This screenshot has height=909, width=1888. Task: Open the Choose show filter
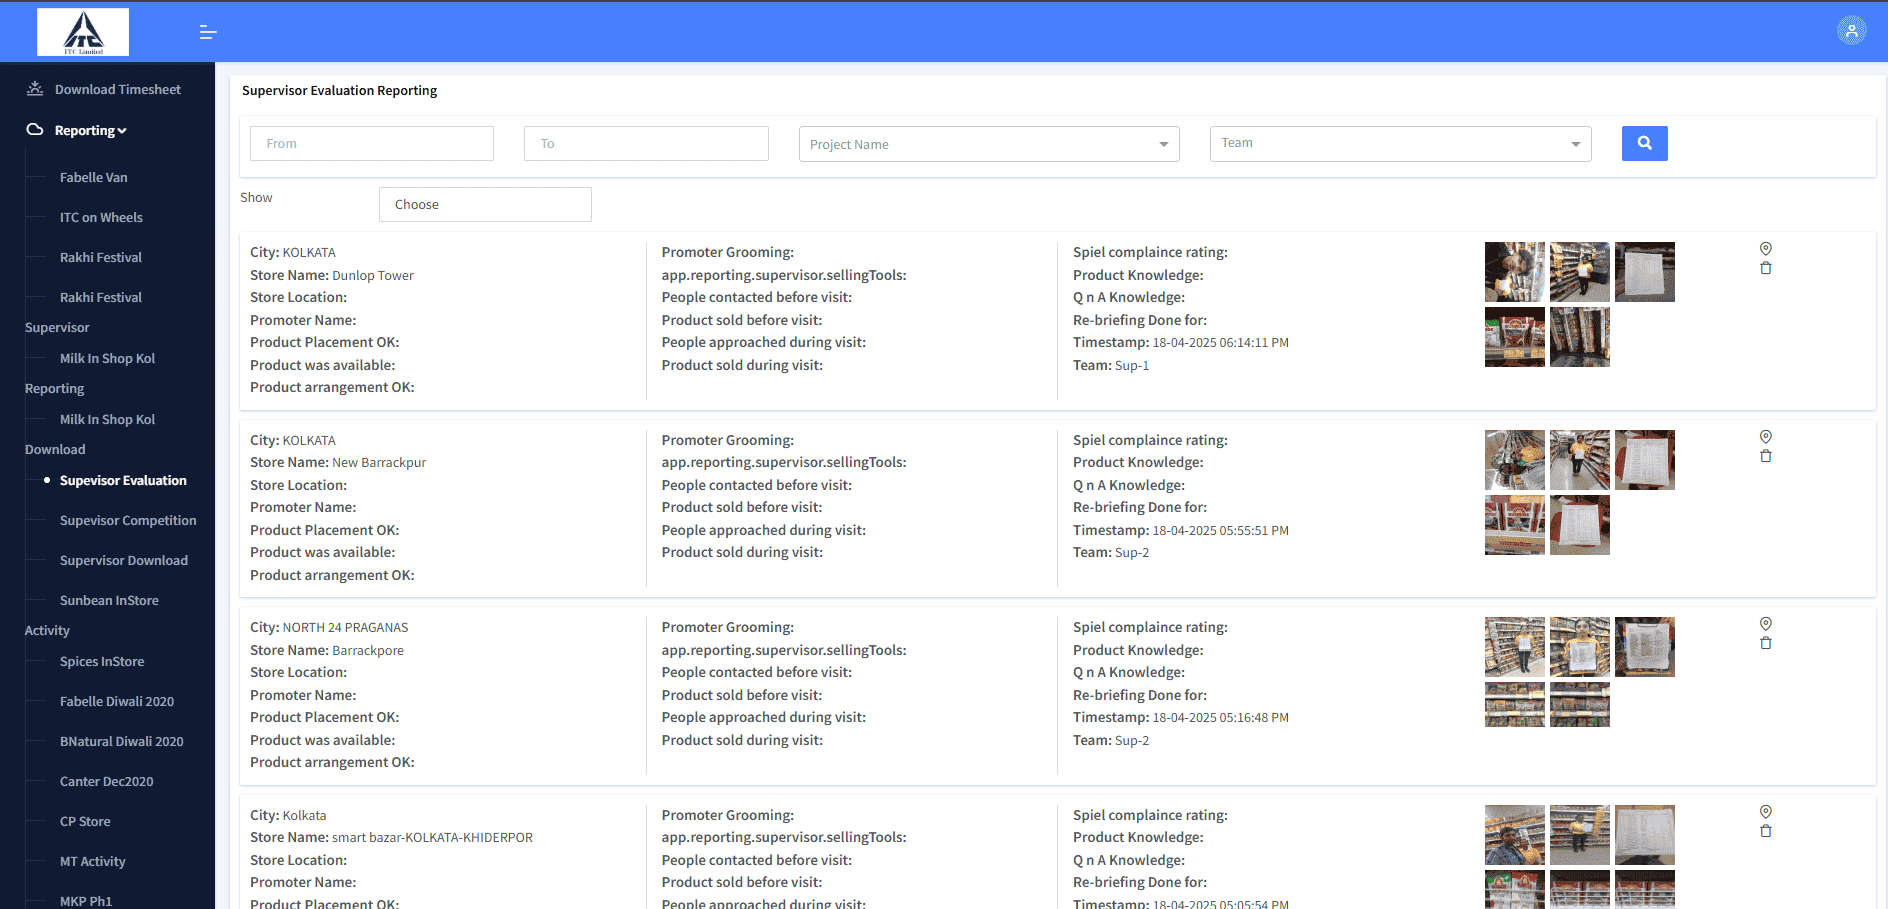[484, 204]
